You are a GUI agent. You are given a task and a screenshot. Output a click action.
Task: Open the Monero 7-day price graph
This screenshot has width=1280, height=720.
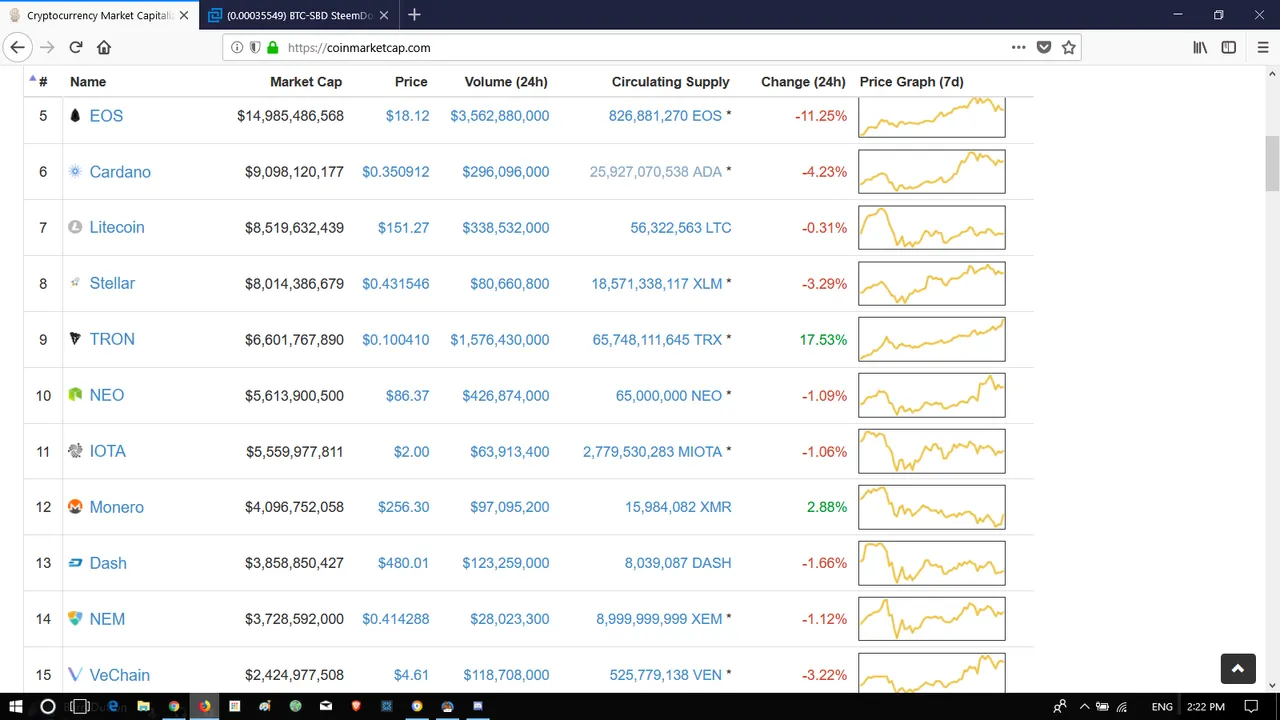pyautogui.click(x=932, y=507)
